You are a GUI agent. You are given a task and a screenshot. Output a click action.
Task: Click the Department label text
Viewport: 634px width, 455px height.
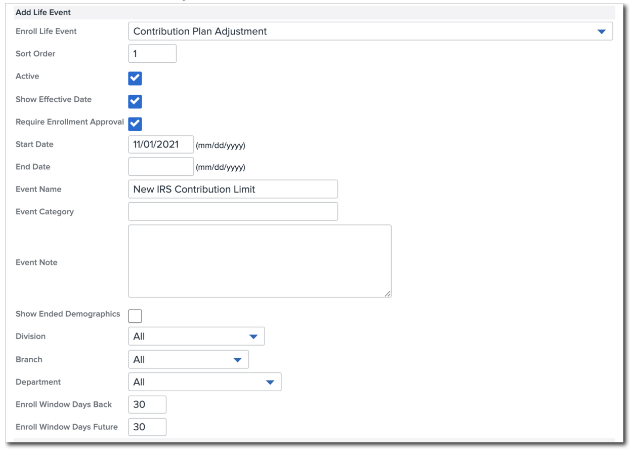[x=38, y=382]
